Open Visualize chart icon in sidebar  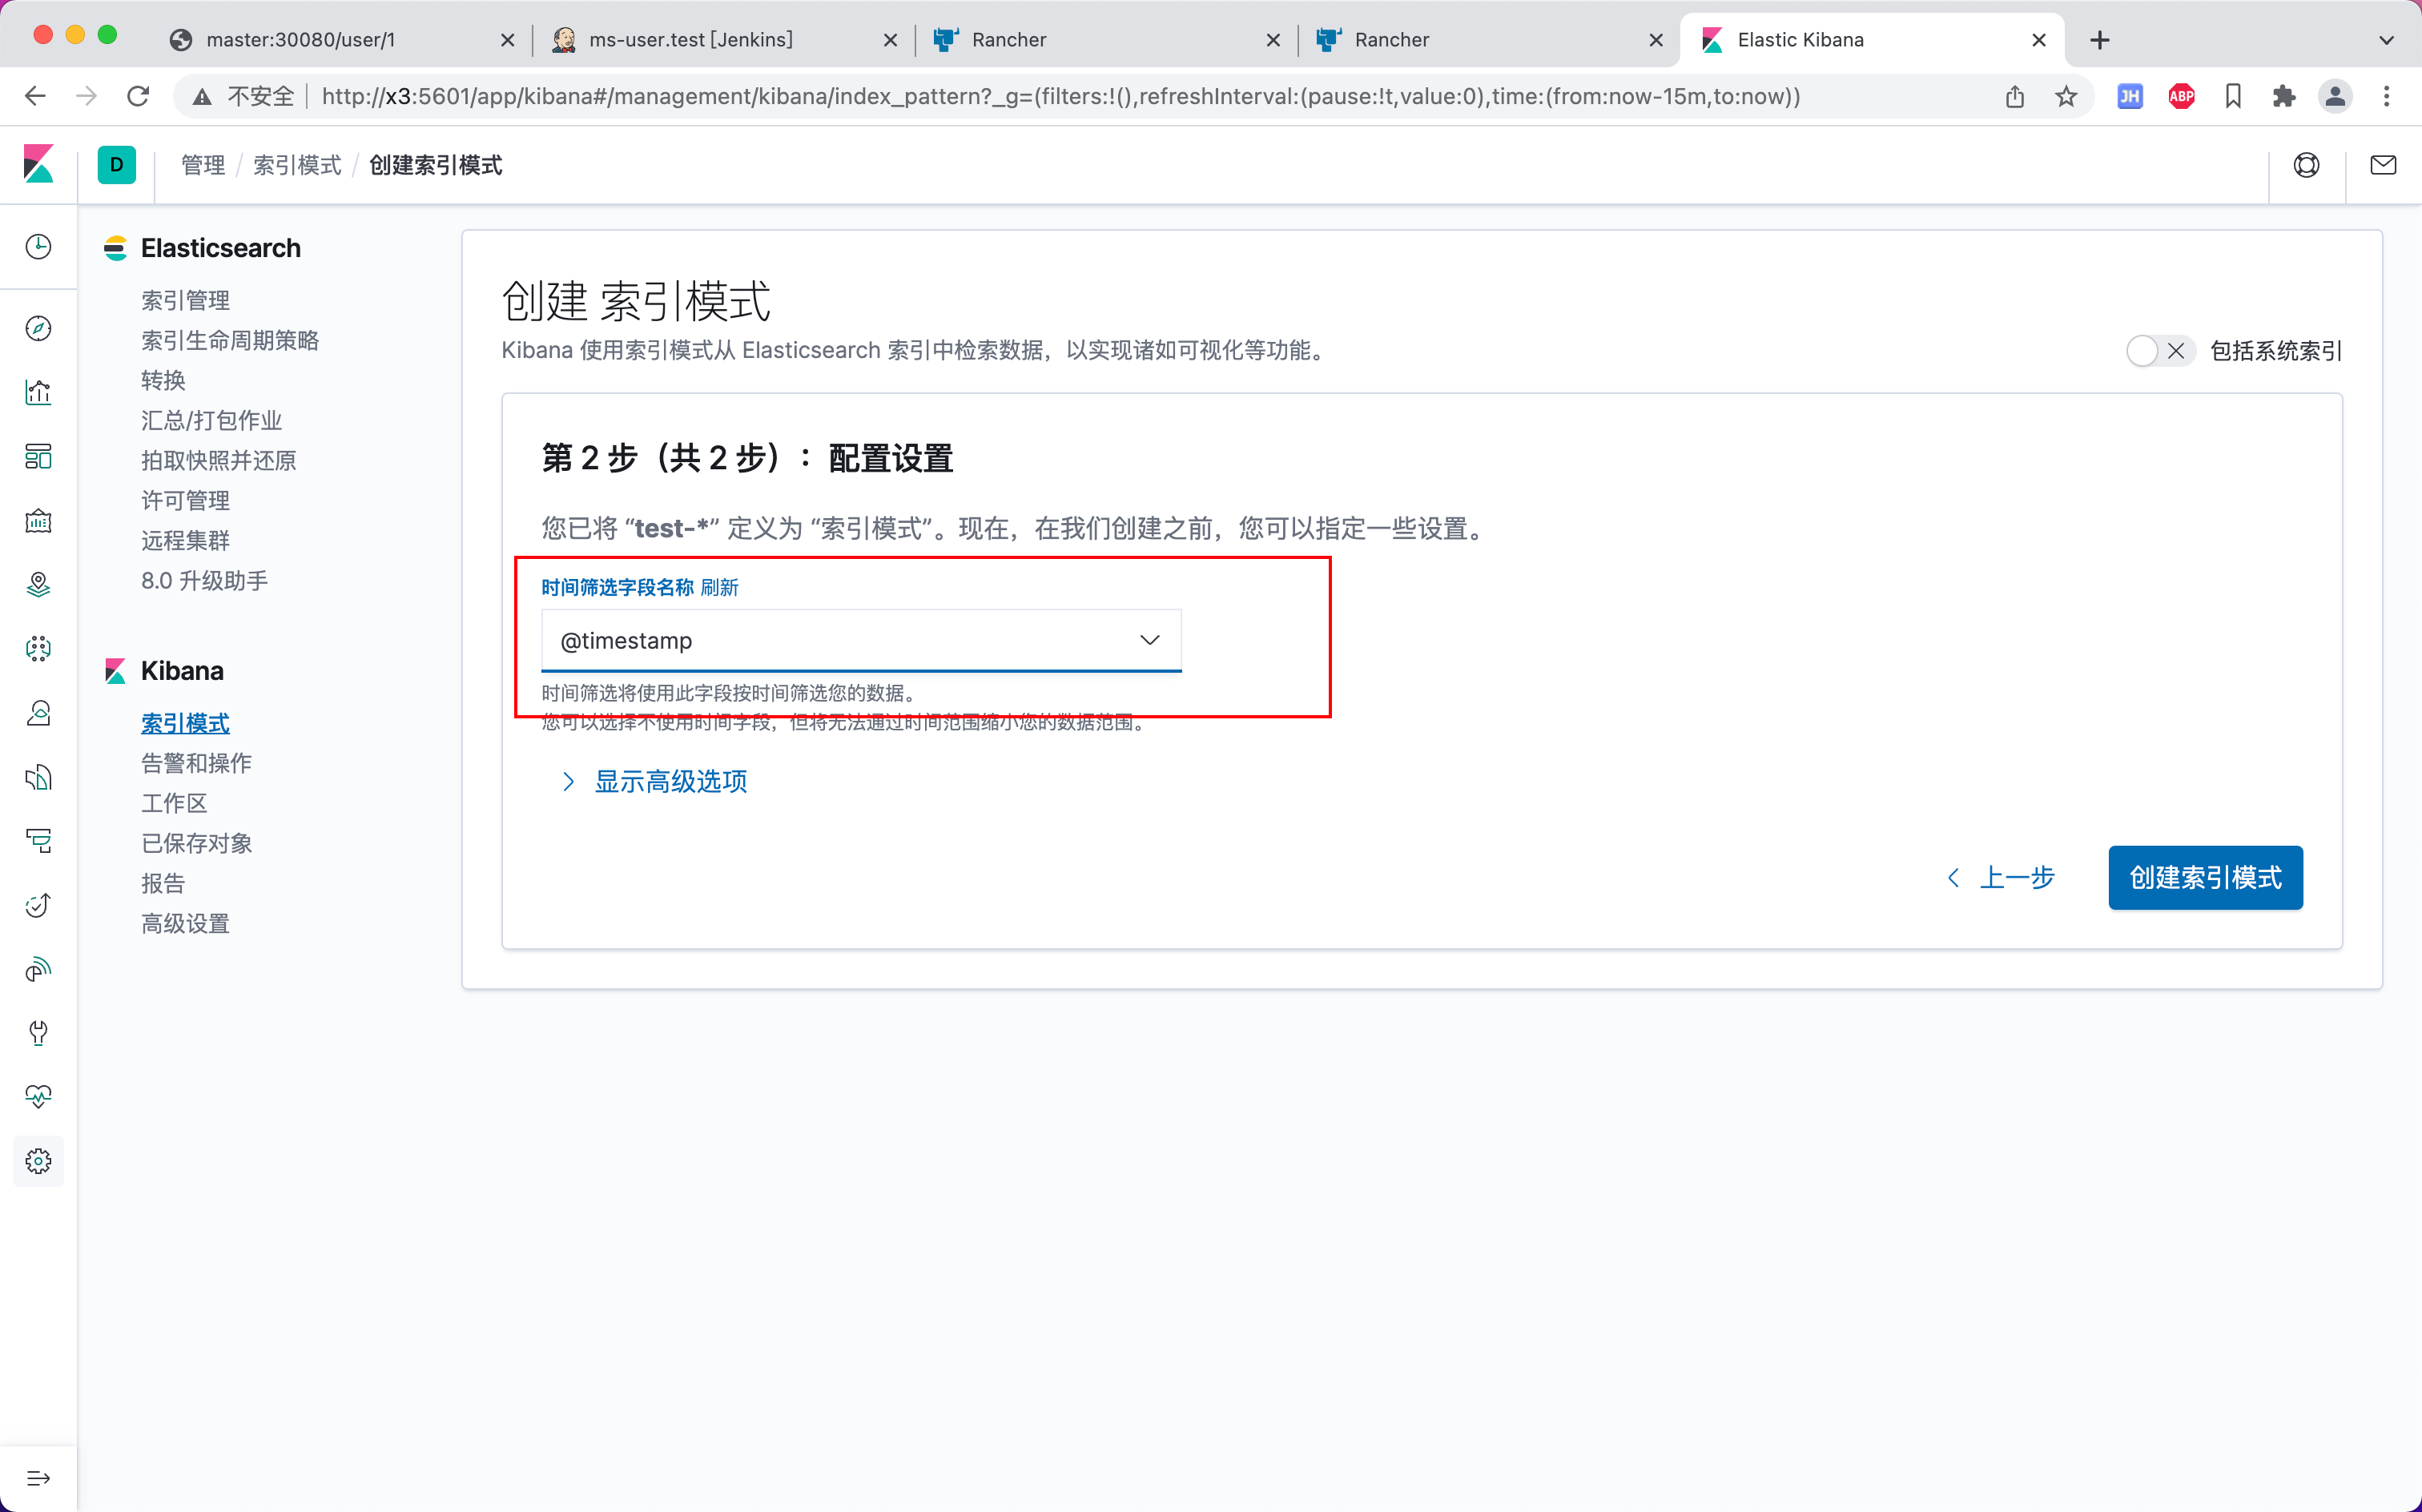click(38, 392)
